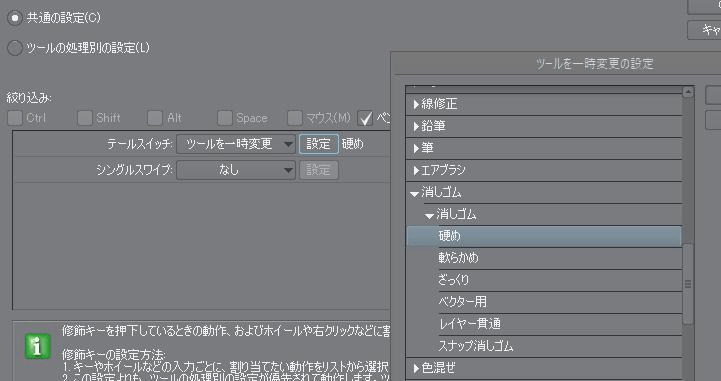Screen dimensions: 721x381
Task: Select the 共通の設定 radio button
Action: click(15, 18)
